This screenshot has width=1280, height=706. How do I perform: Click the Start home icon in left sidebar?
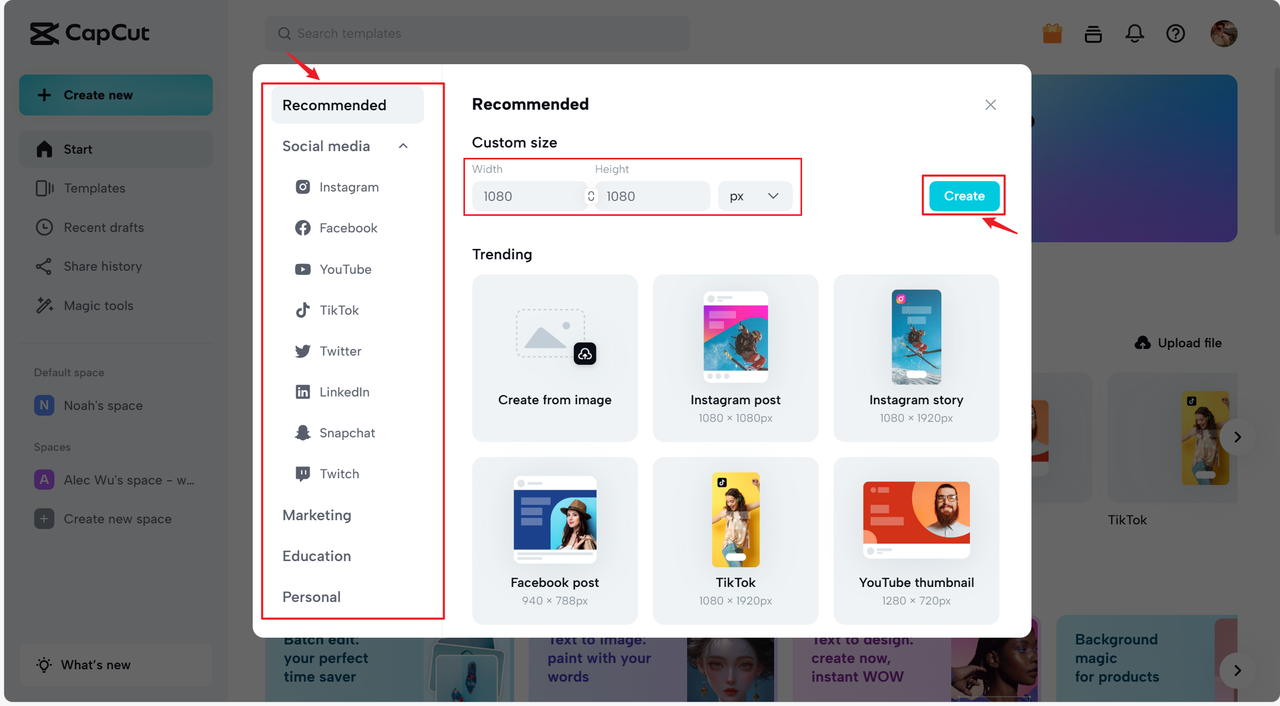[x=44, y=149]
